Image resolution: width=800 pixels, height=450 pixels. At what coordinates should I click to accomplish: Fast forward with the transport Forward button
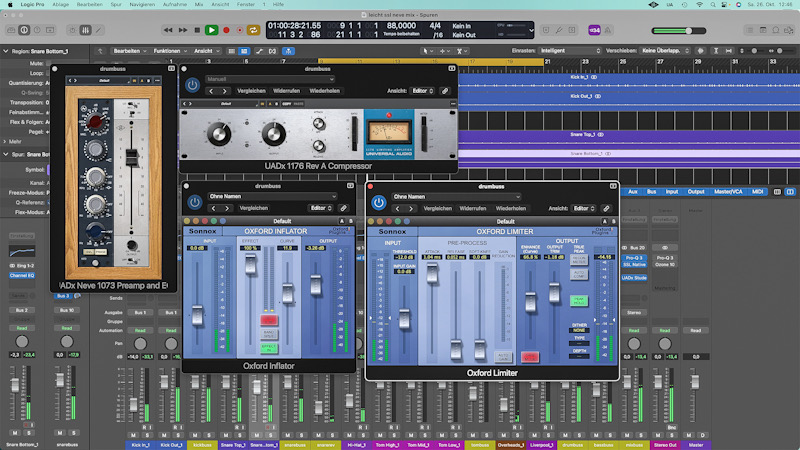click(x=183, y=30)
